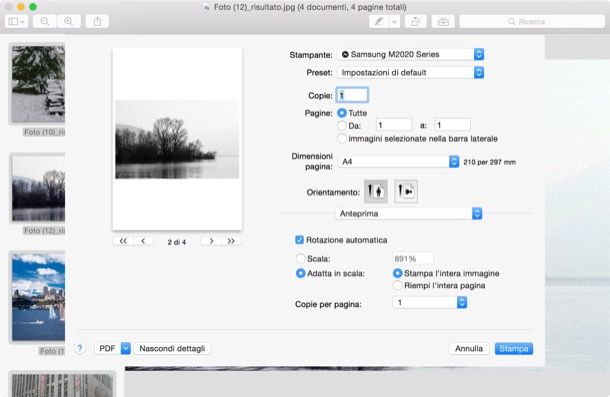
Task: Select the Tutte pages radio button
Action: (342, 113)
